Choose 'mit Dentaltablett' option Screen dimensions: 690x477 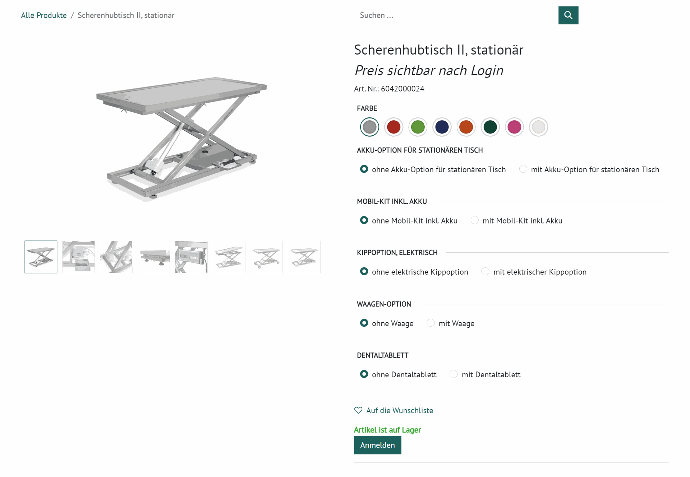[454, 374]
